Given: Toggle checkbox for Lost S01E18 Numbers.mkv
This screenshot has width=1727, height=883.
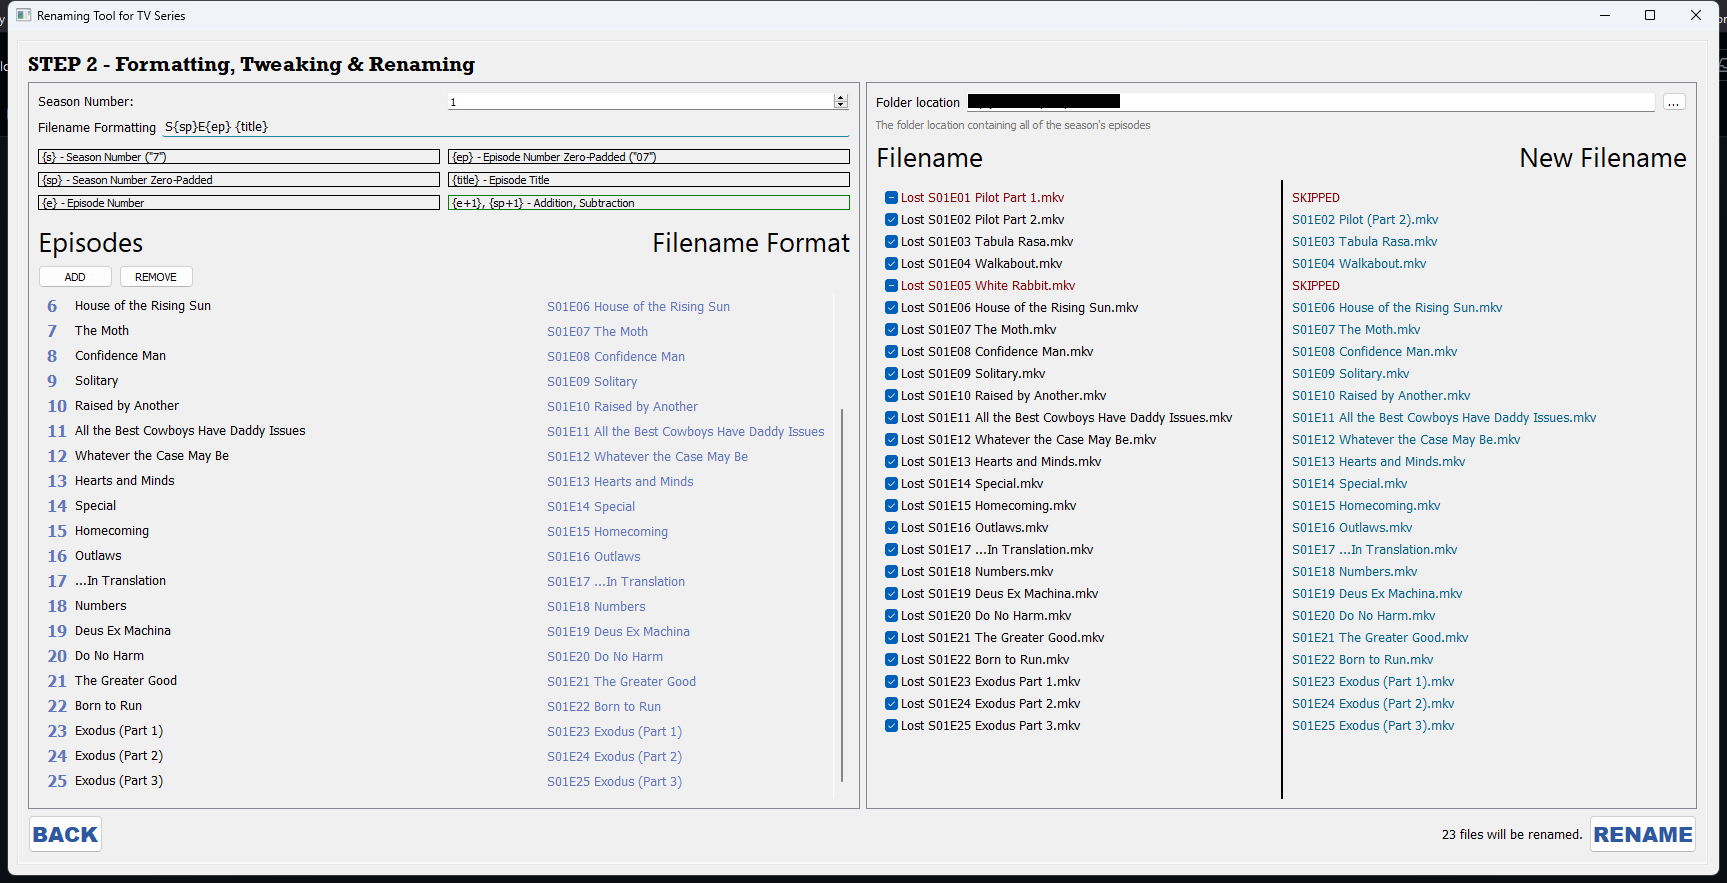Looking at the screenshot, I should coord(891,572).
